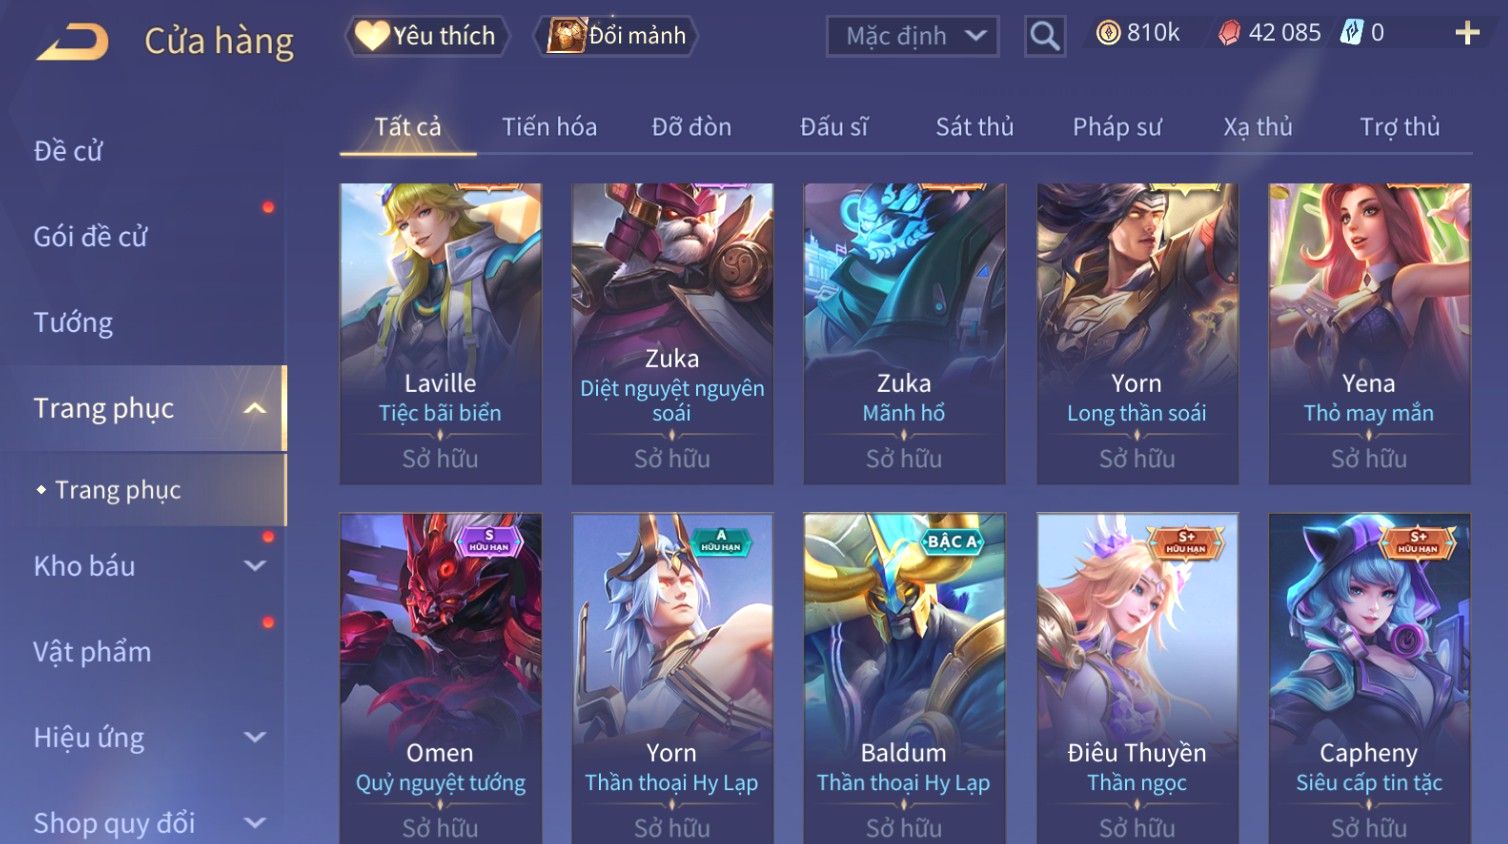Image resolution: width=1508 pixels, height=844 pixels.
Task: Expand the Kho báu sidebar section
Action: [255, 566]
